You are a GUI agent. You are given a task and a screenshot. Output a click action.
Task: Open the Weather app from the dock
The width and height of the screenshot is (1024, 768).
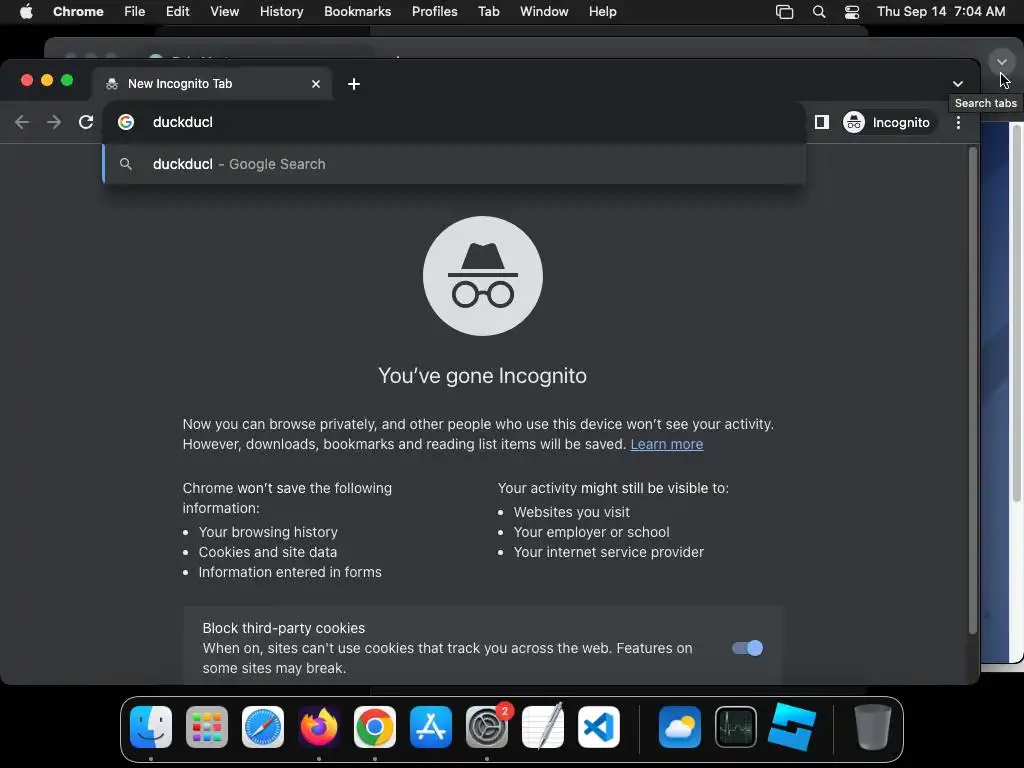[x=680, y=727]
